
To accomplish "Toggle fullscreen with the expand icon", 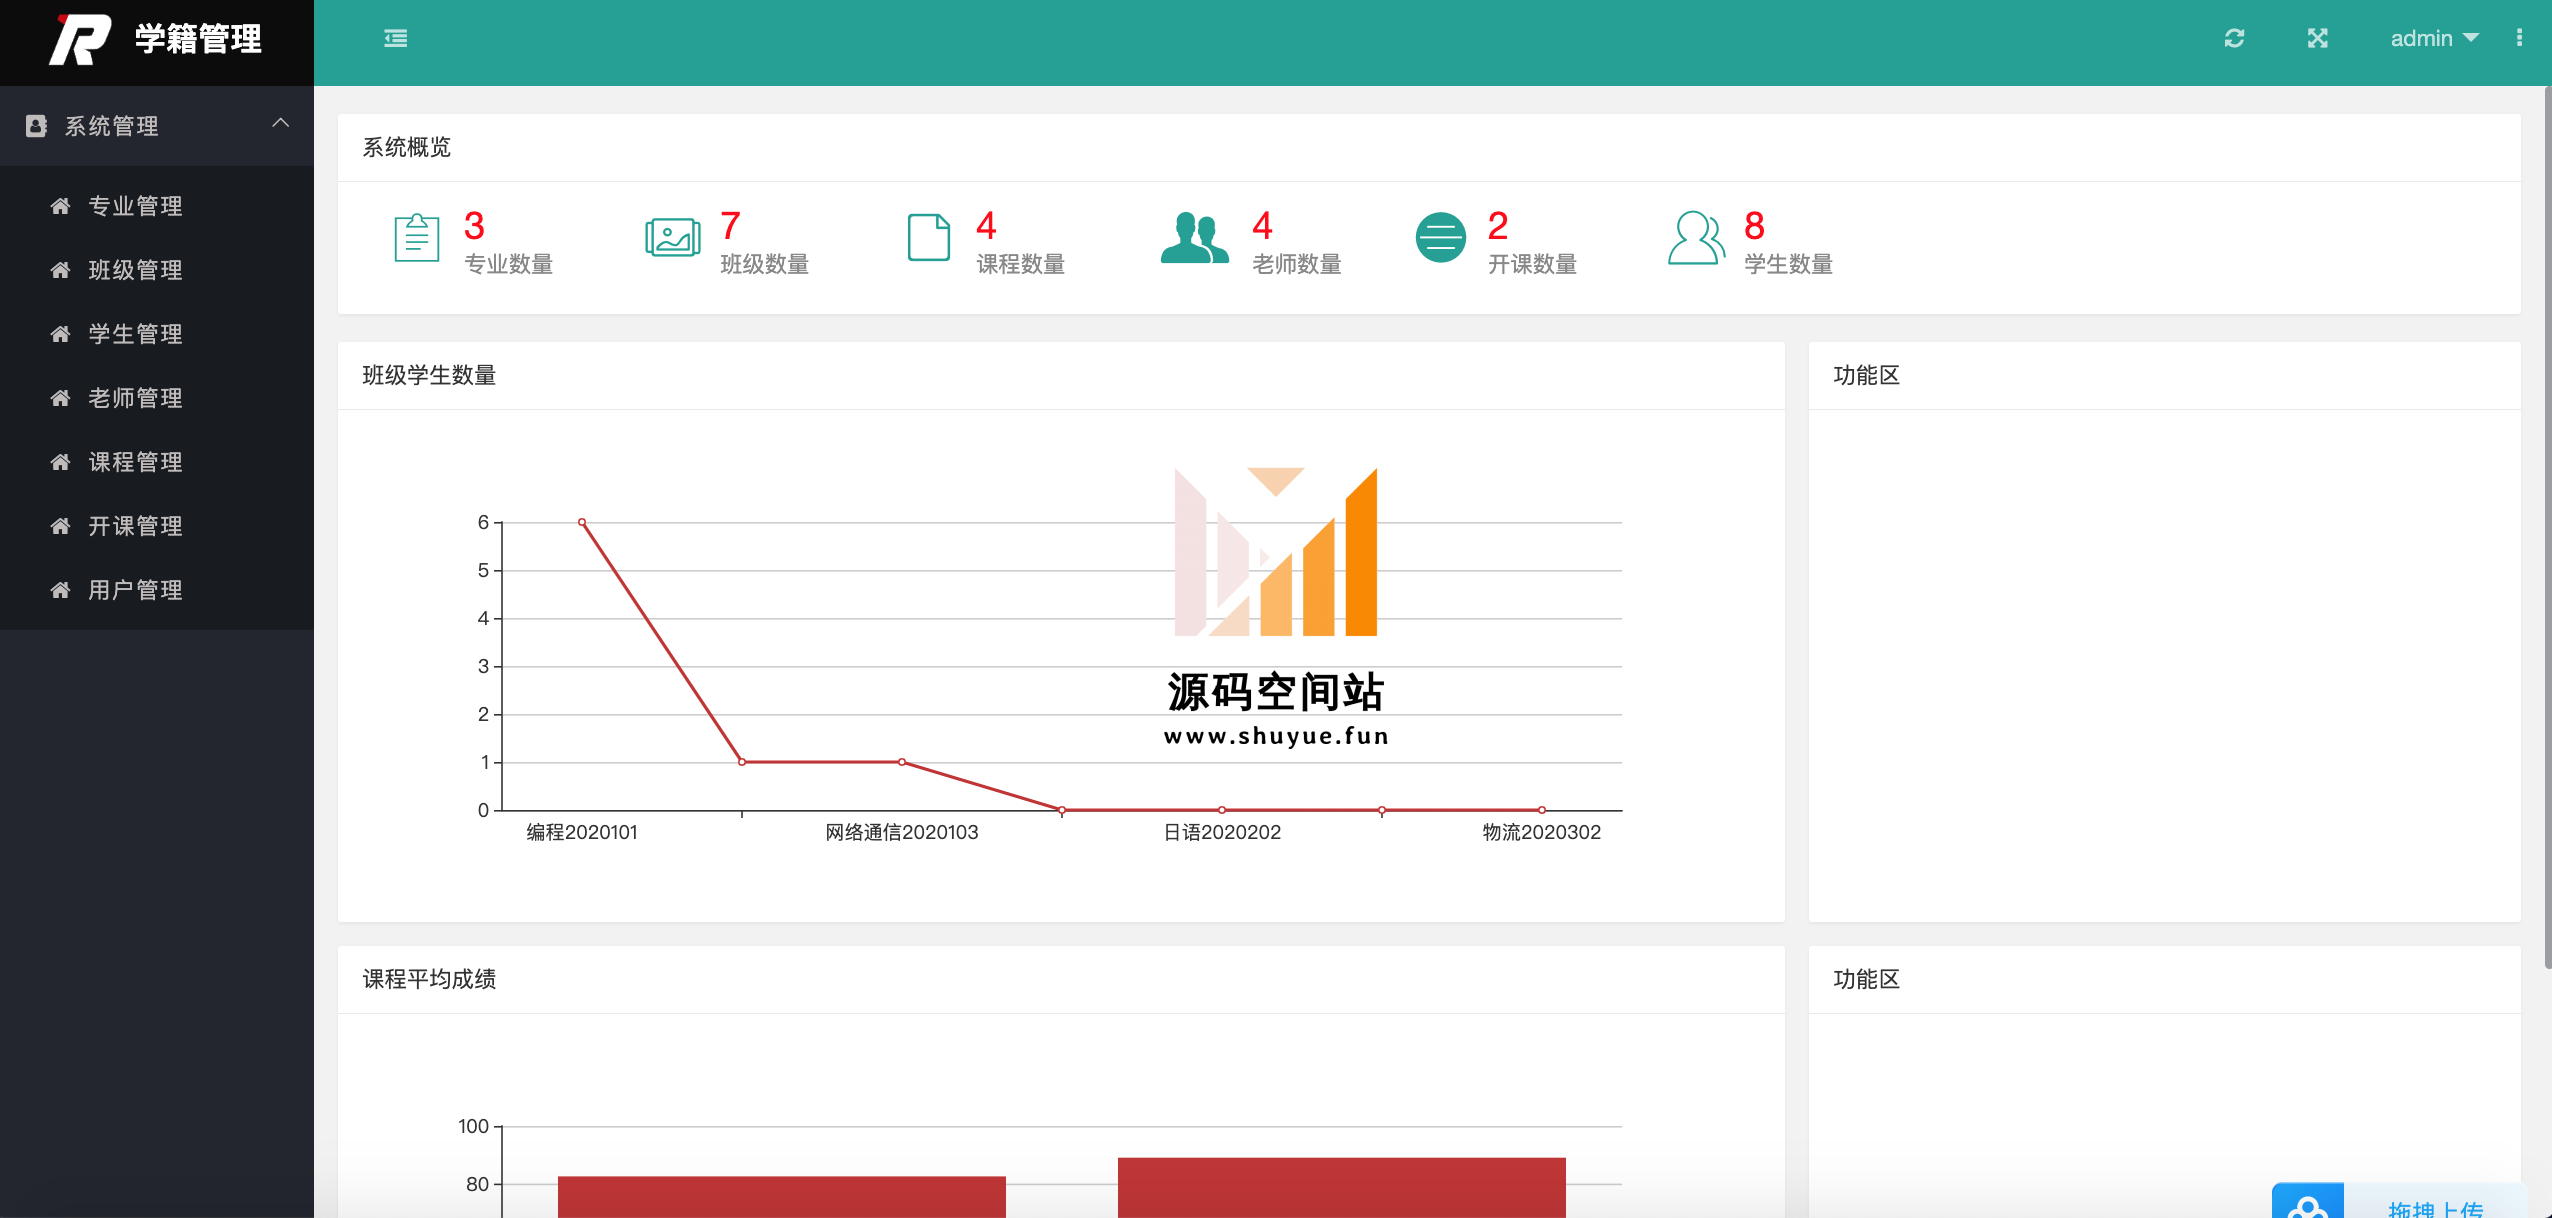I will coord(2317,38).
